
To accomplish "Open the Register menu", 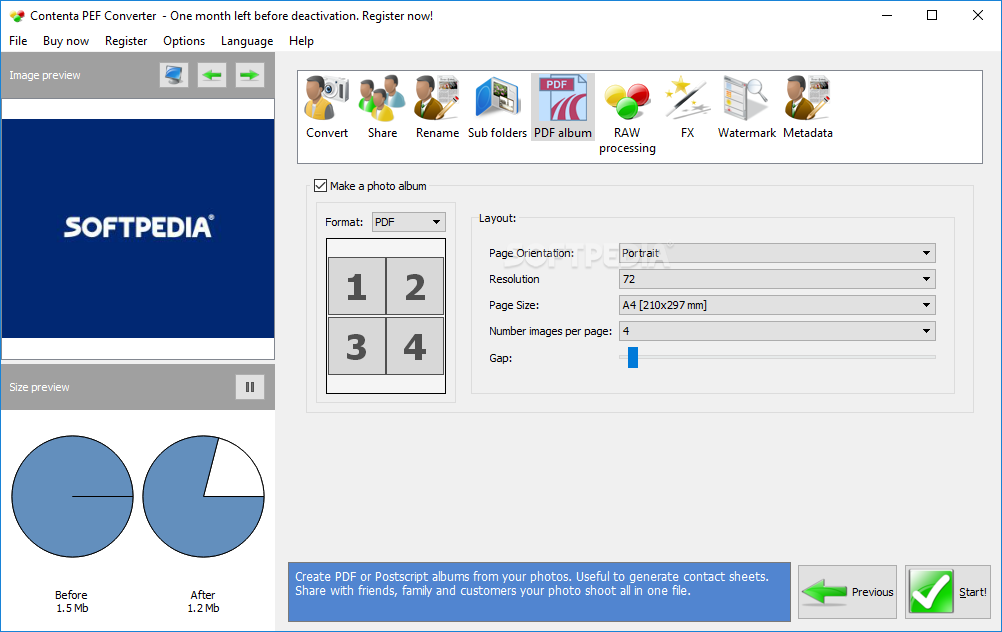I will pyautogui.click(x=126, y=41).
